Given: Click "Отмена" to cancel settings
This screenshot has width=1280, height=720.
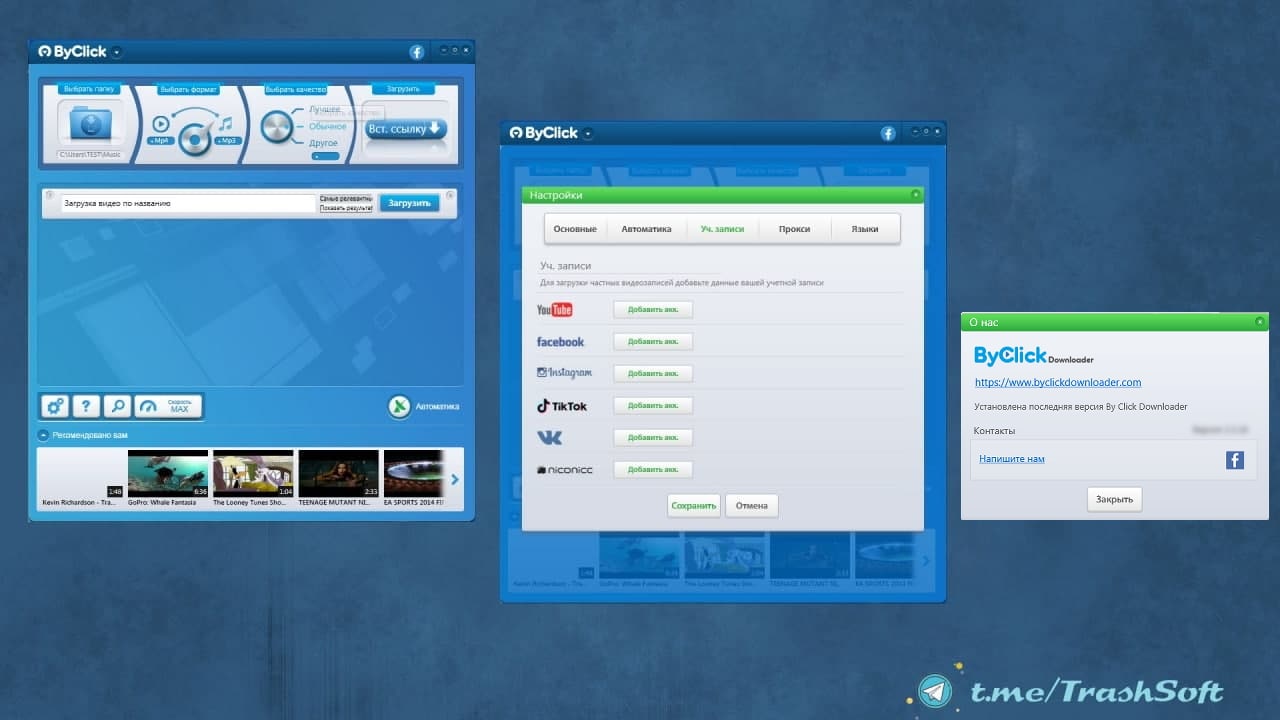Looking at the screenshot, I should (x=752, y=506).
